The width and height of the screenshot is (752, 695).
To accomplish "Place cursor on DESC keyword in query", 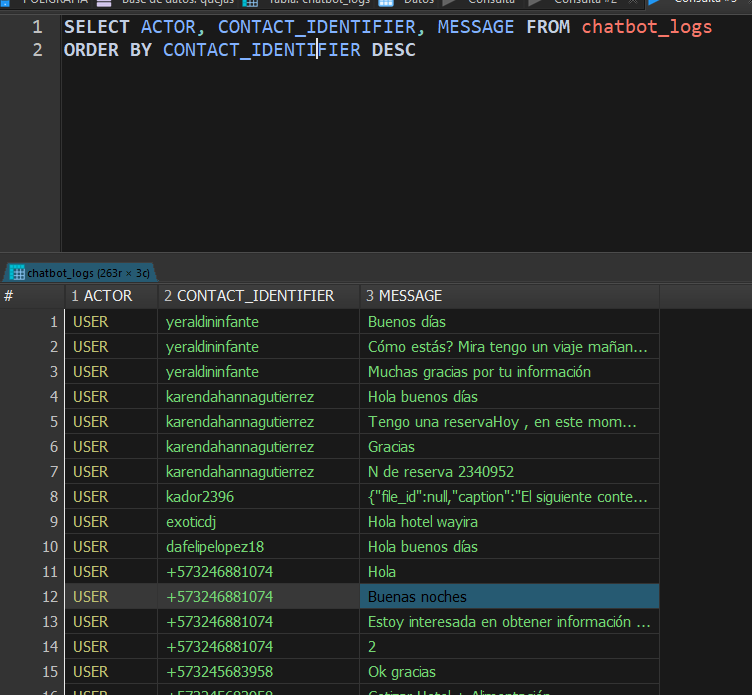I will [x=393, y=49].
